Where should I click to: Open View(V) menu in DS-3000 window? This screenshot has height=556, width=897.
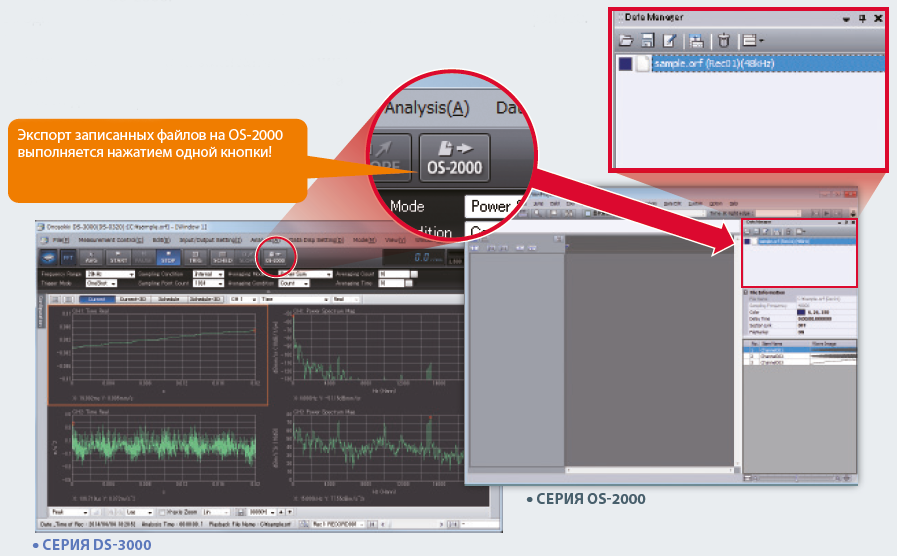tap(395, 240)
